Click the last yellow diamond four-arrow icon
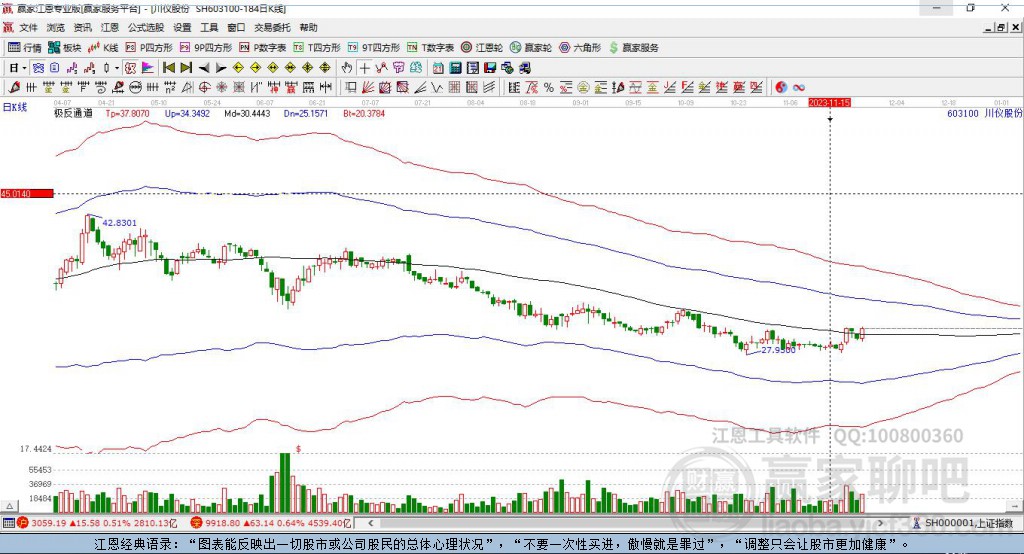1024x554 pixels. pyautogui.click(x=325, y=68)
